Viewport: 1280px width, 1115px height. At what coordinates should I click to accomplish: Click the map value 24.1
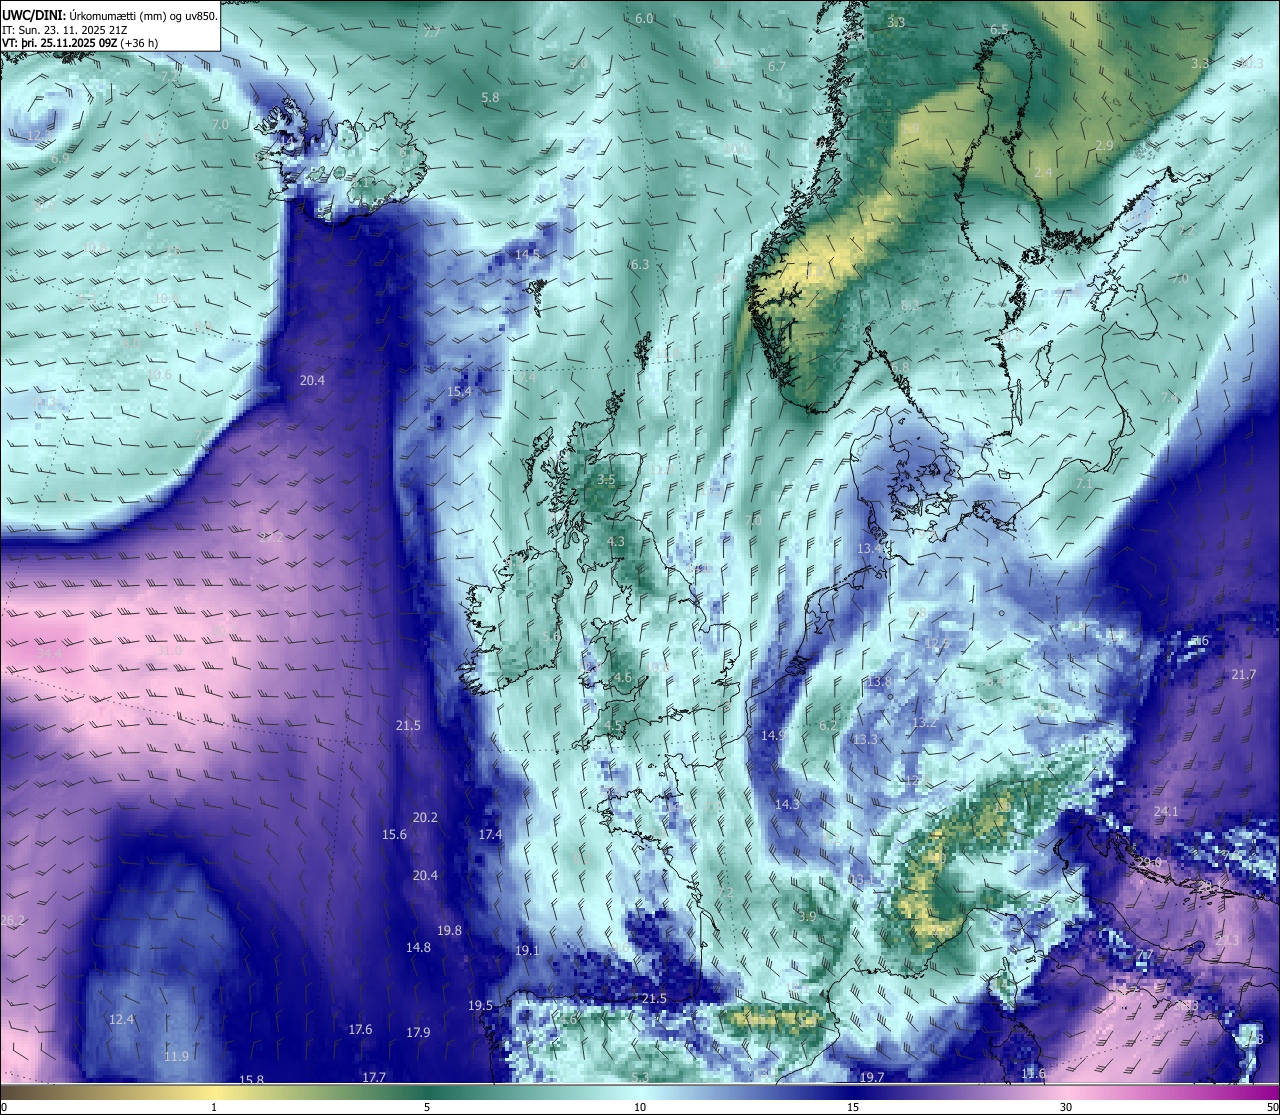1166,812
